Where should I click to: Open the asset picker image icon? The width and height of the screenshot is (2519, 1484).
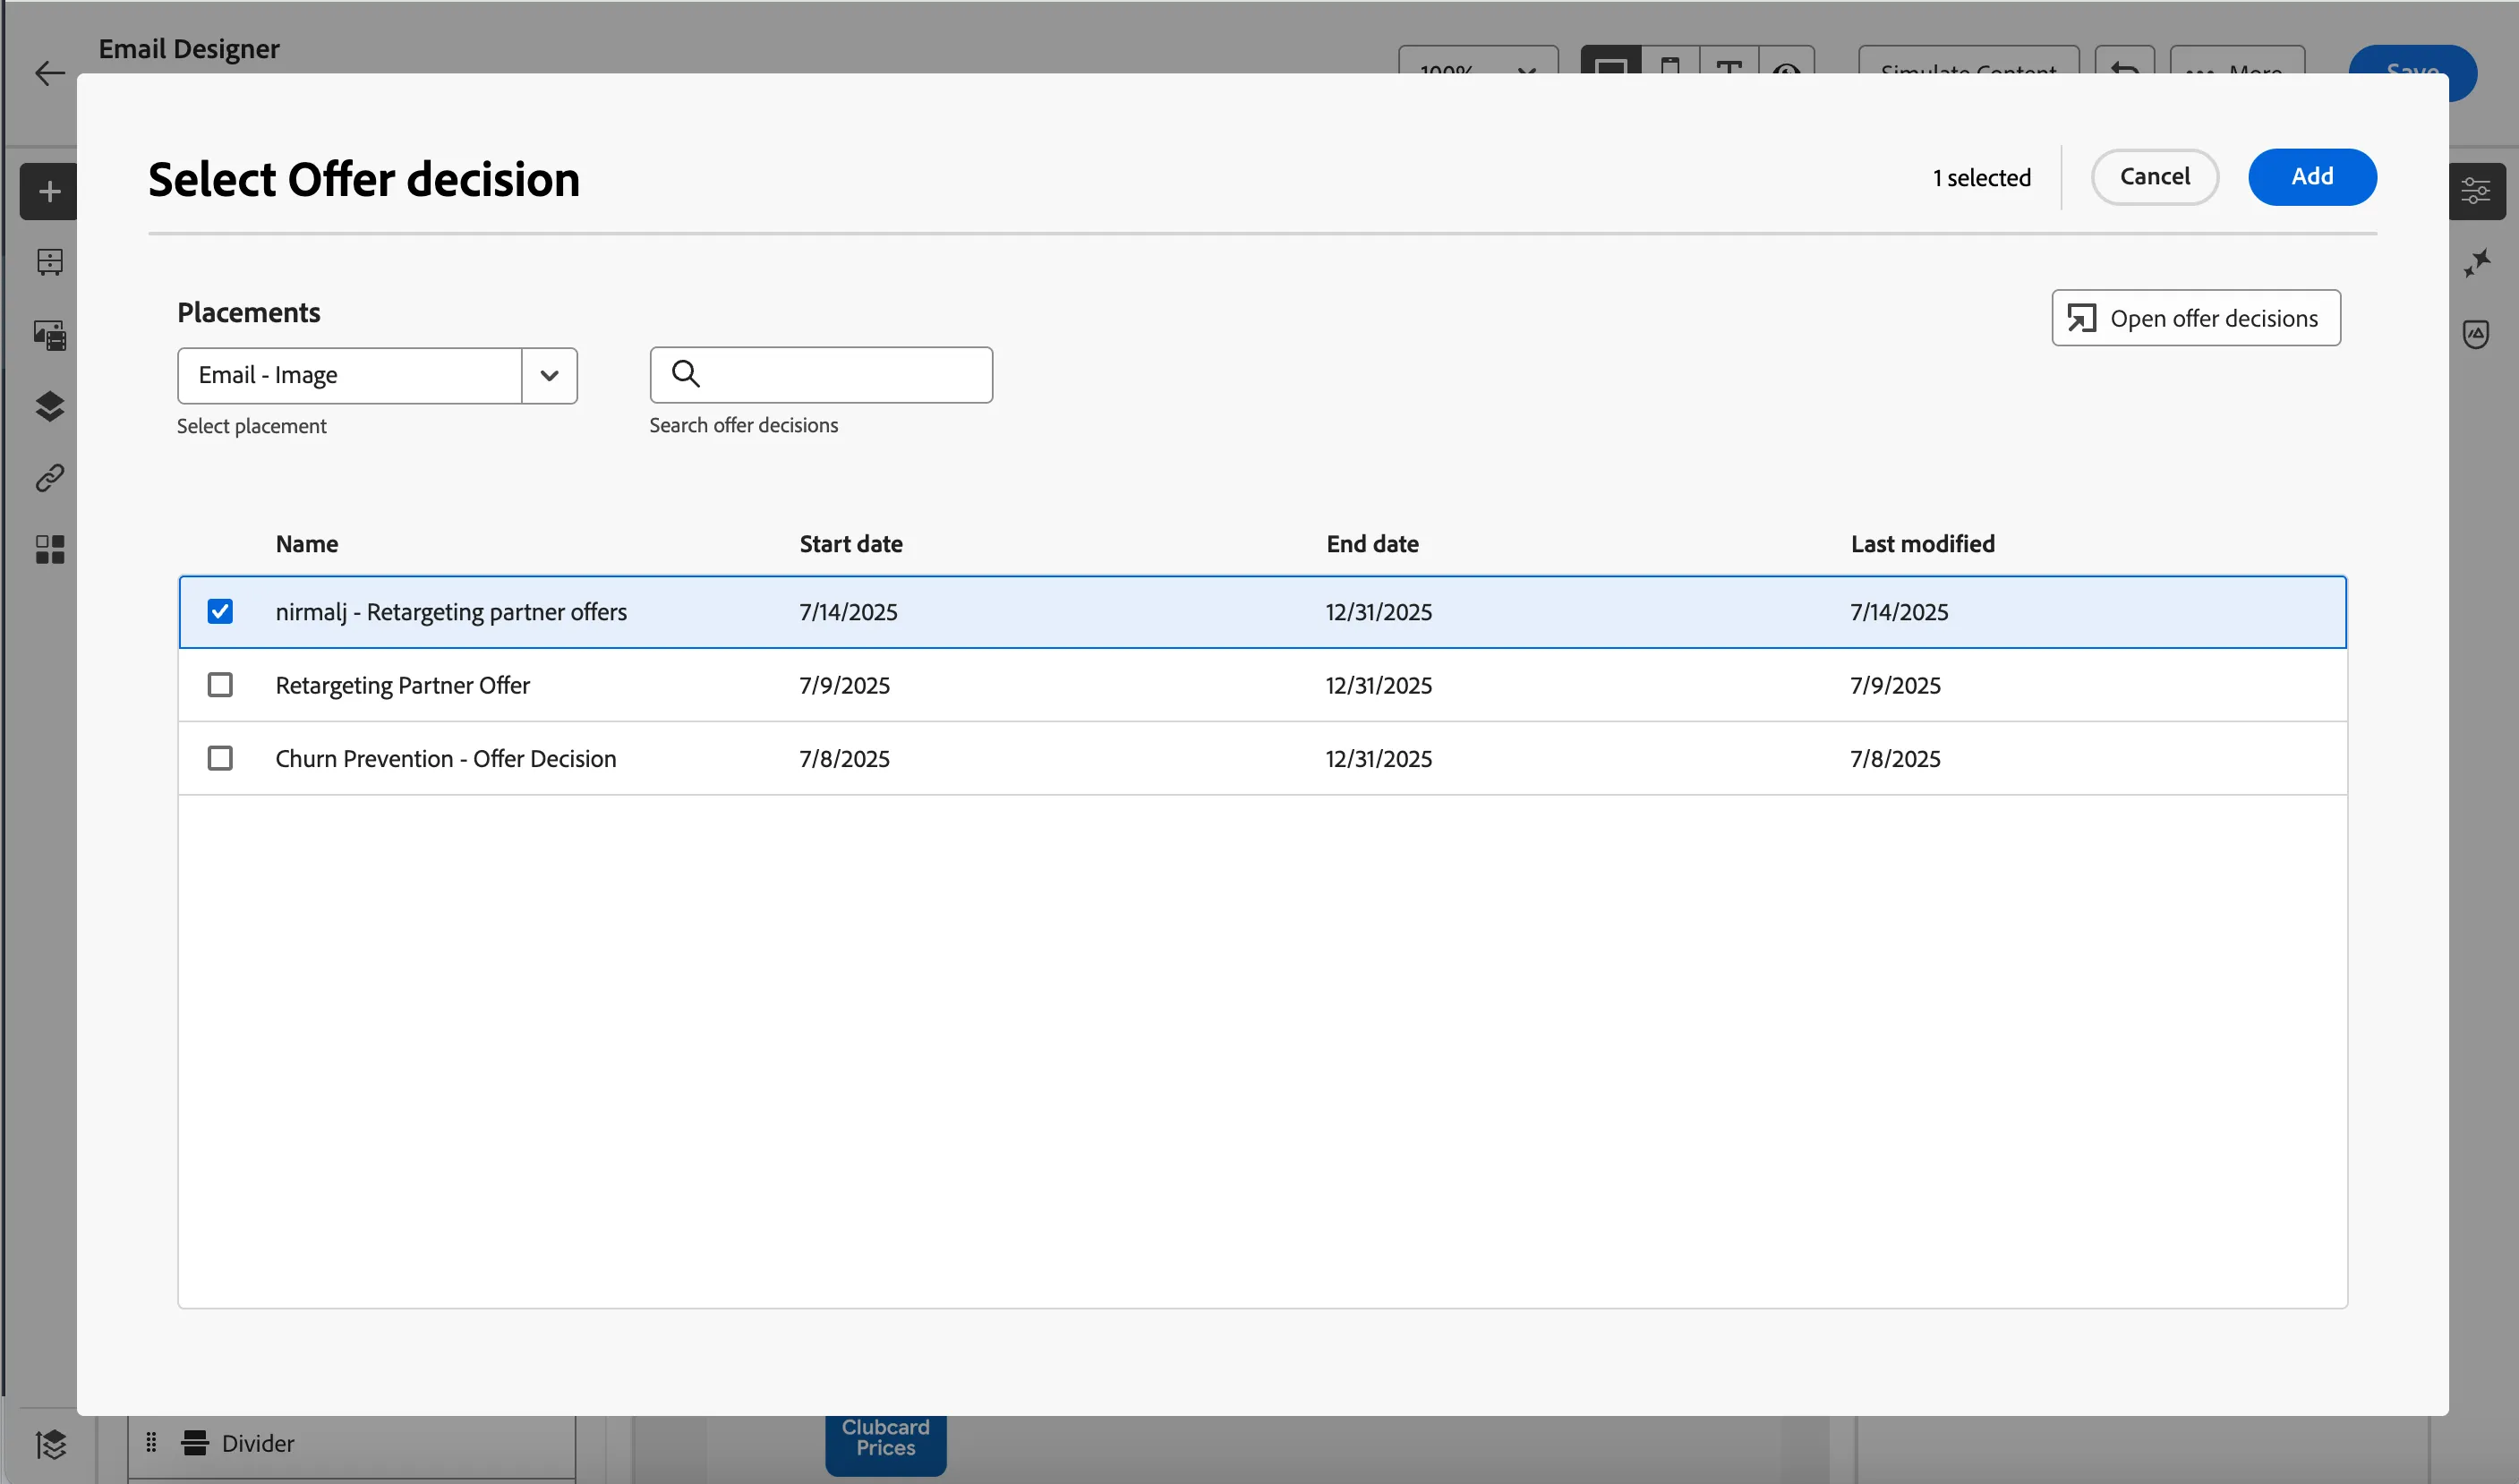coord(49,334)
